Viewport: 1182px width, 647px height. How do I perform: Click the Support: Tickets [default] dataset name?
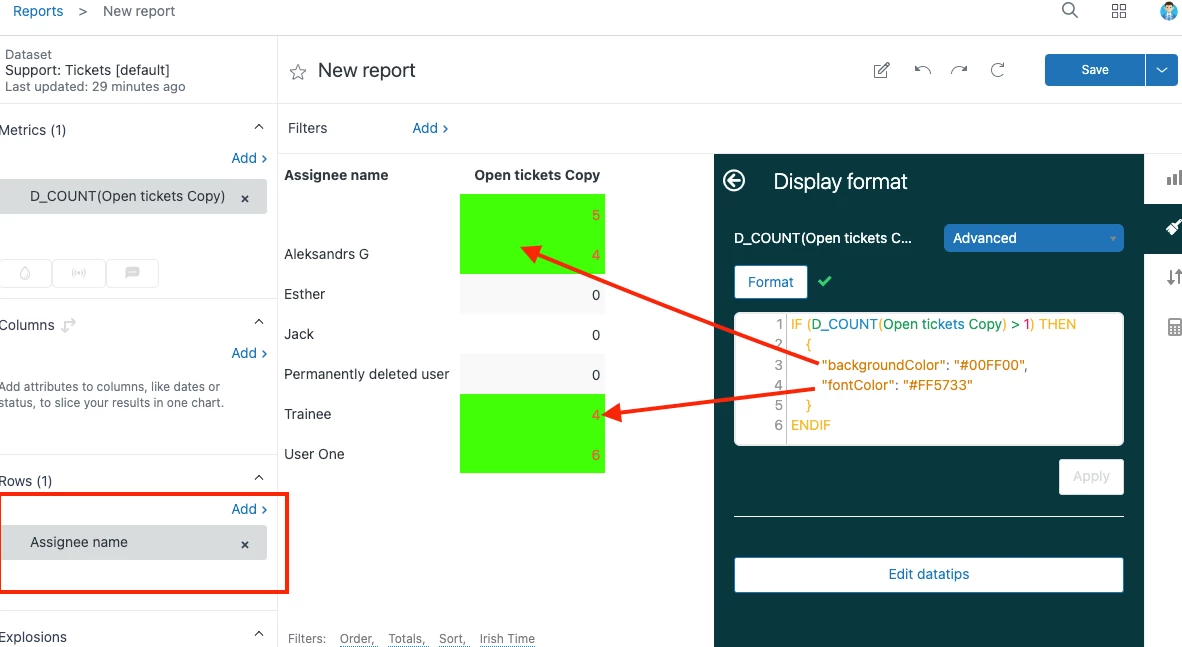(x=87, y=70)
